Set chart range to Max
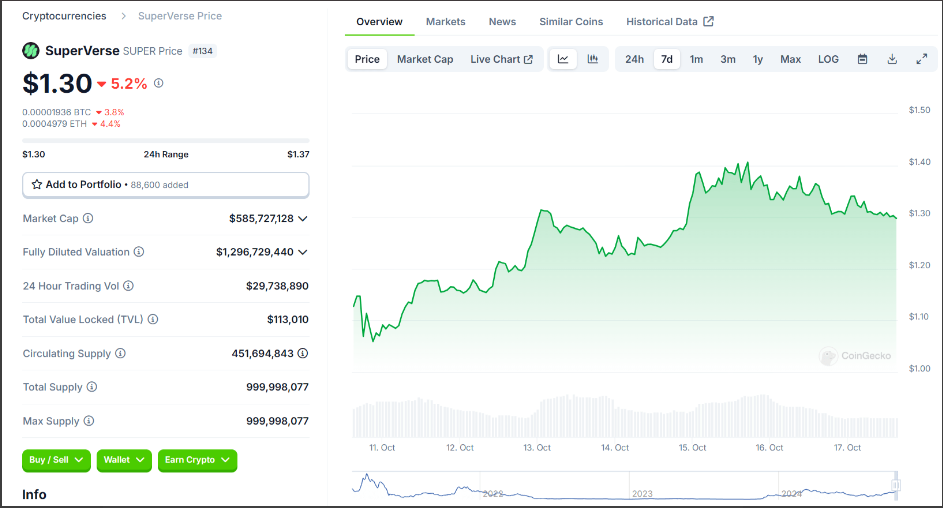 790,59
